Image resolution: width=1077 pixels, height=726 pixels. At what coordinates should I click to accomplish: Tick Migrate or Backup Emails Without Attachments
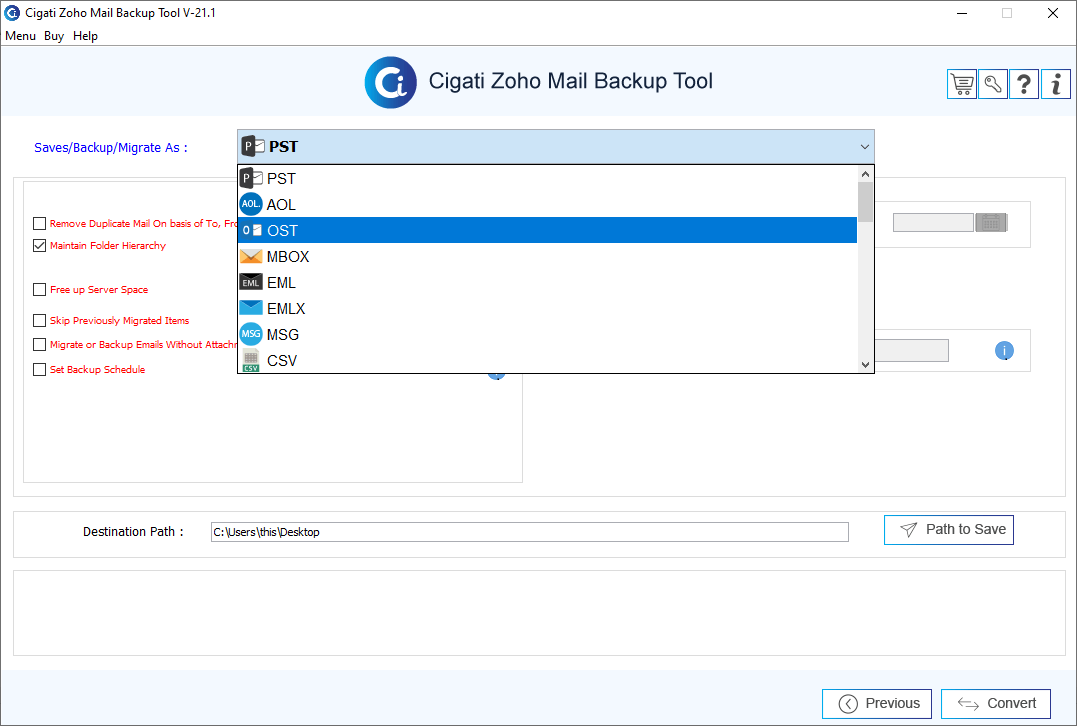pos(40,344)
